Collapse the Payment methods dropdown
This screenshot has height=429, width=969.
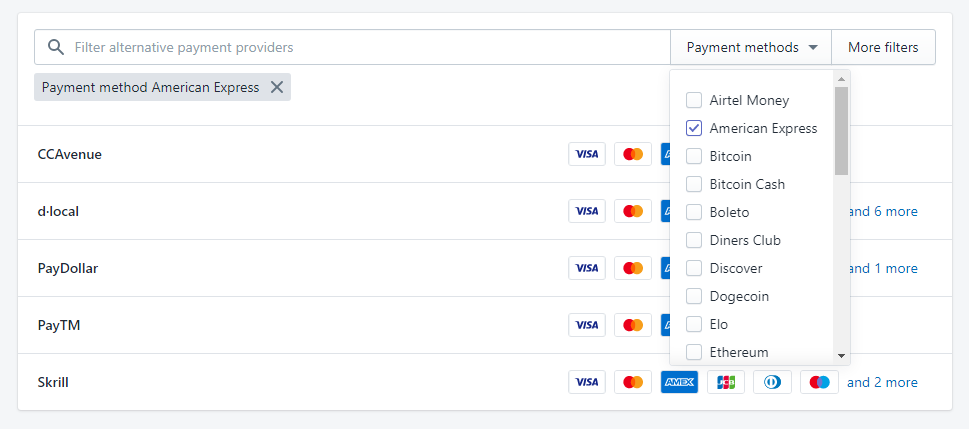pos(751,47)
